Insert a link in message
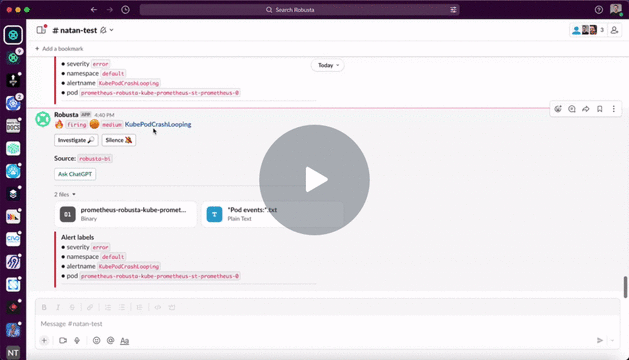The height and width of the screenshot is (360, 629). [x=90, y=307]
